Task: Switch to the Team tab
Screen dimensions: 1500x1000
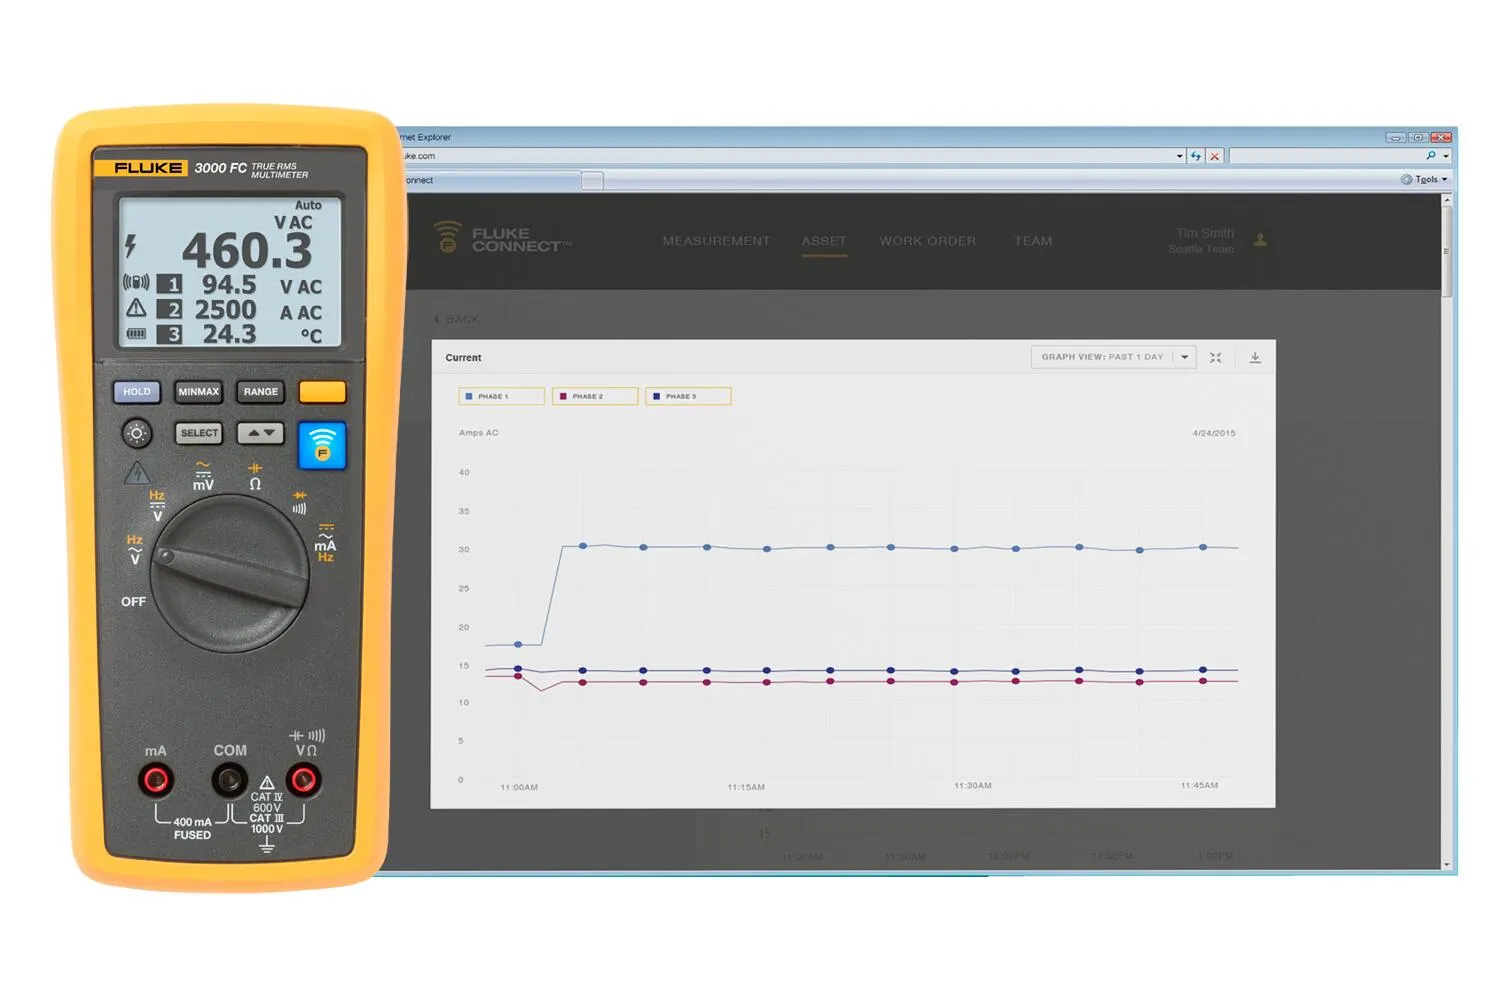Action: point(1033,241)
